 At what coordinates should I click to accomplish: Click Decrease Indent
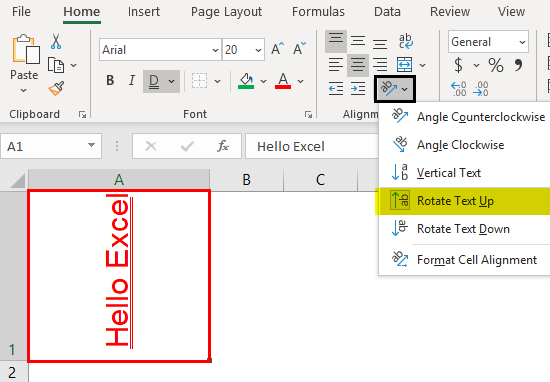(x=336, y=88)
